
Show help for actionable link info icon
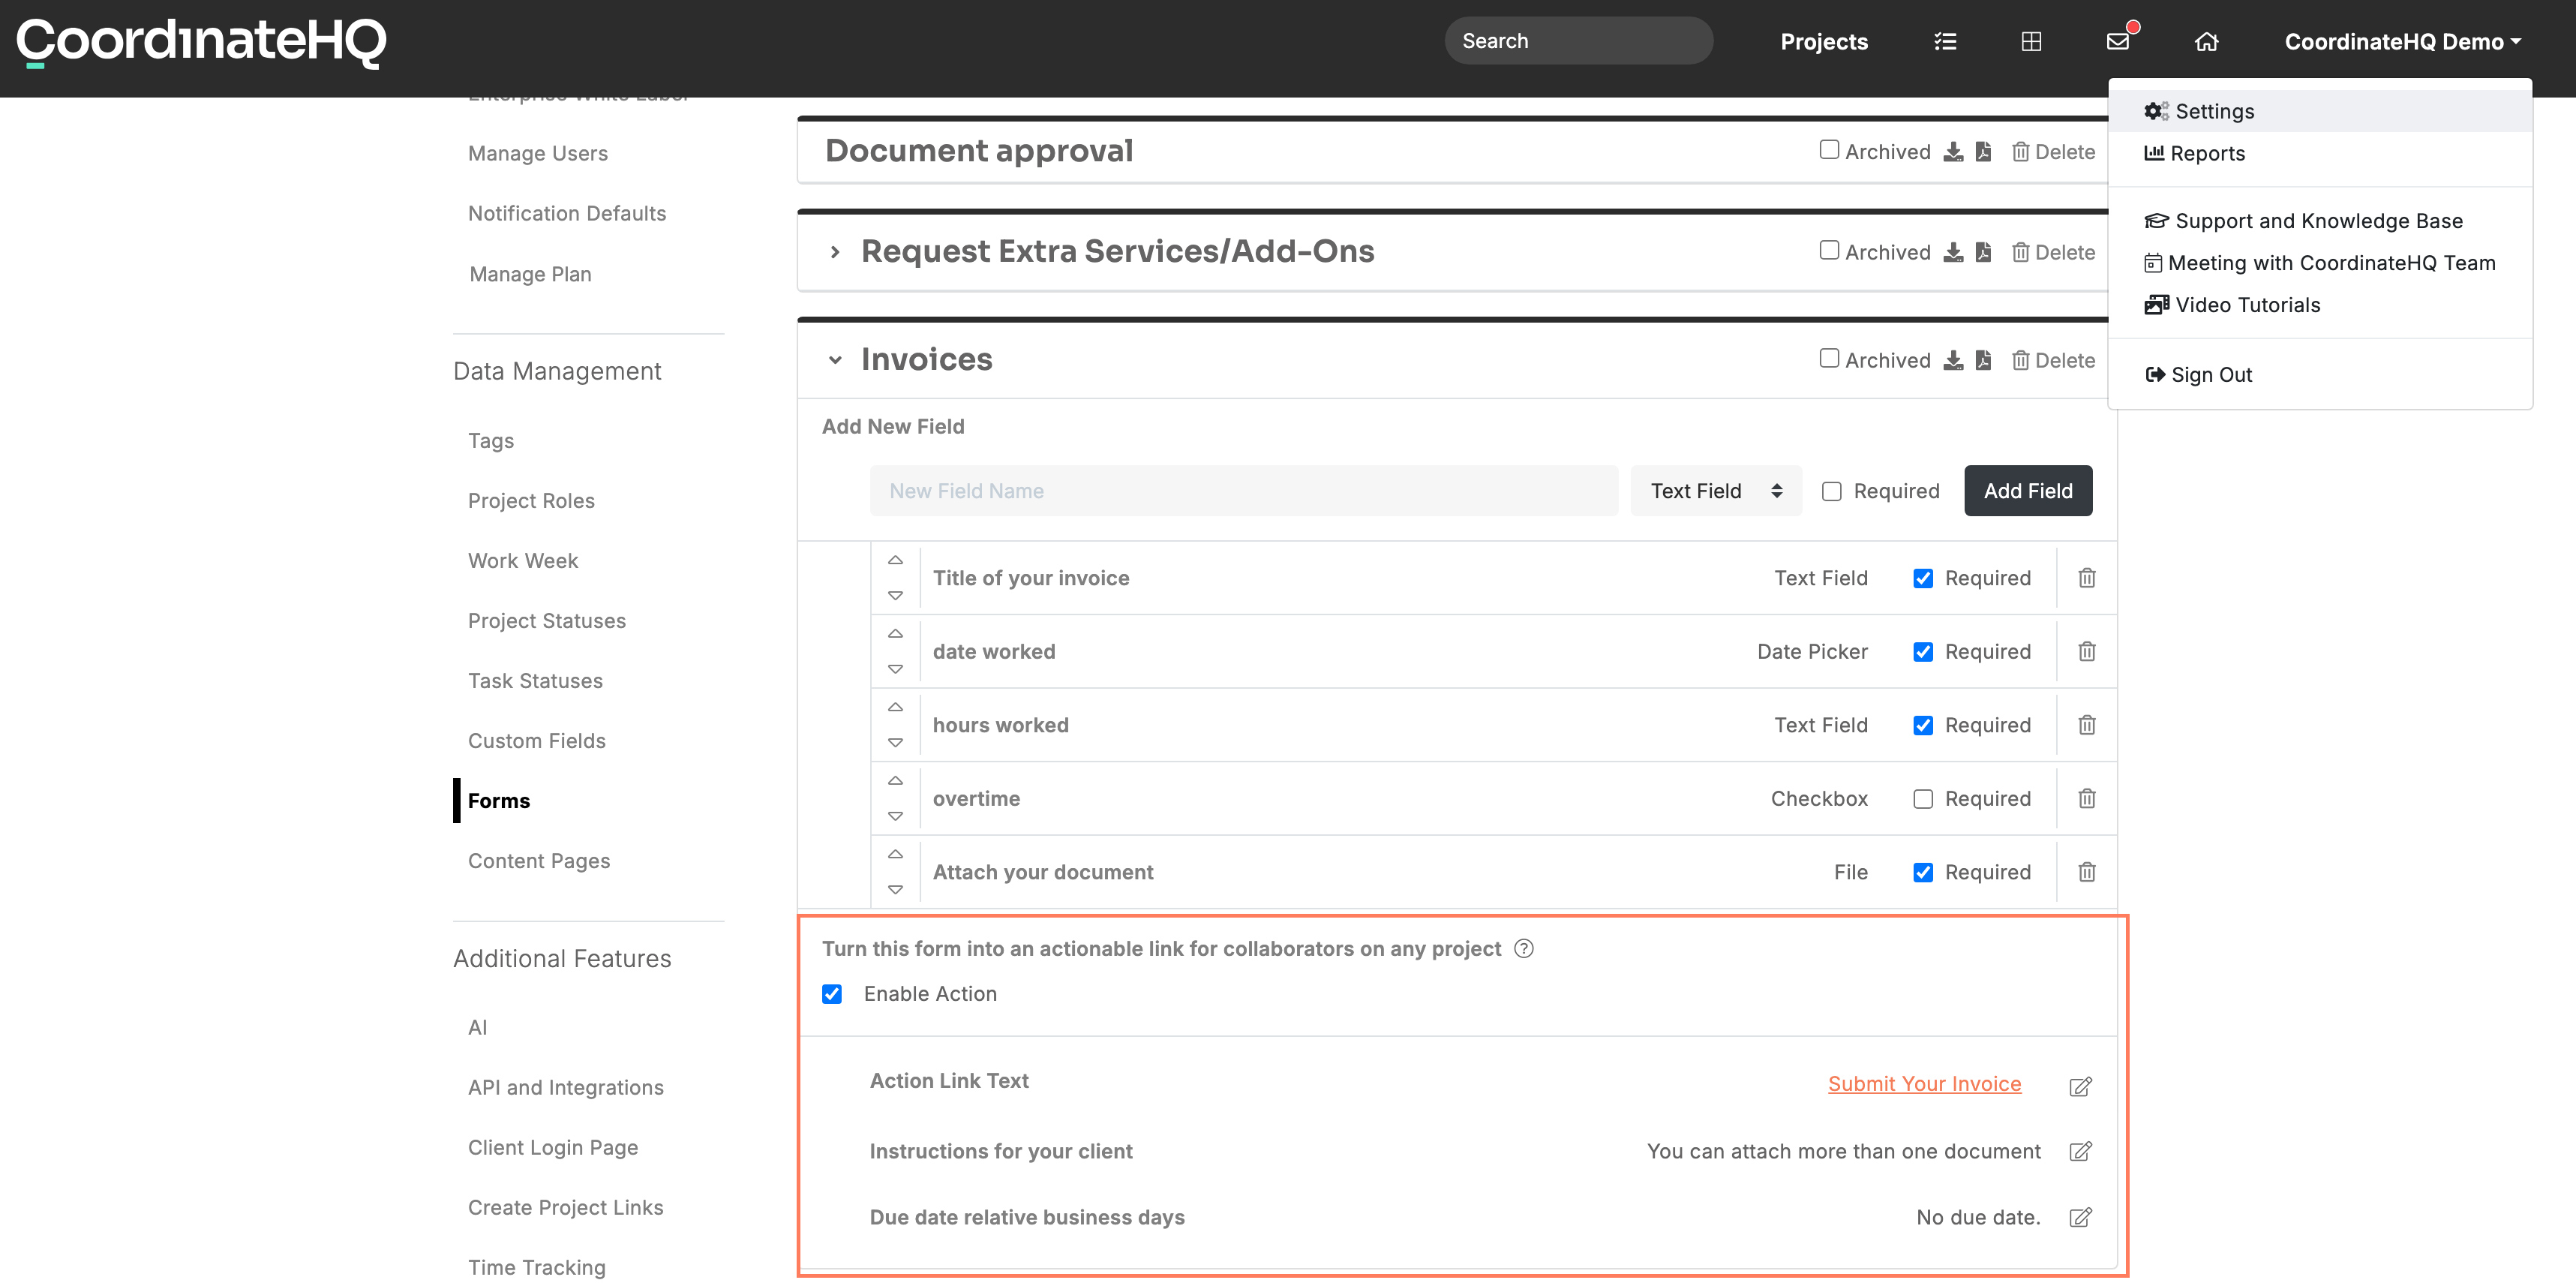(1523, 948)
